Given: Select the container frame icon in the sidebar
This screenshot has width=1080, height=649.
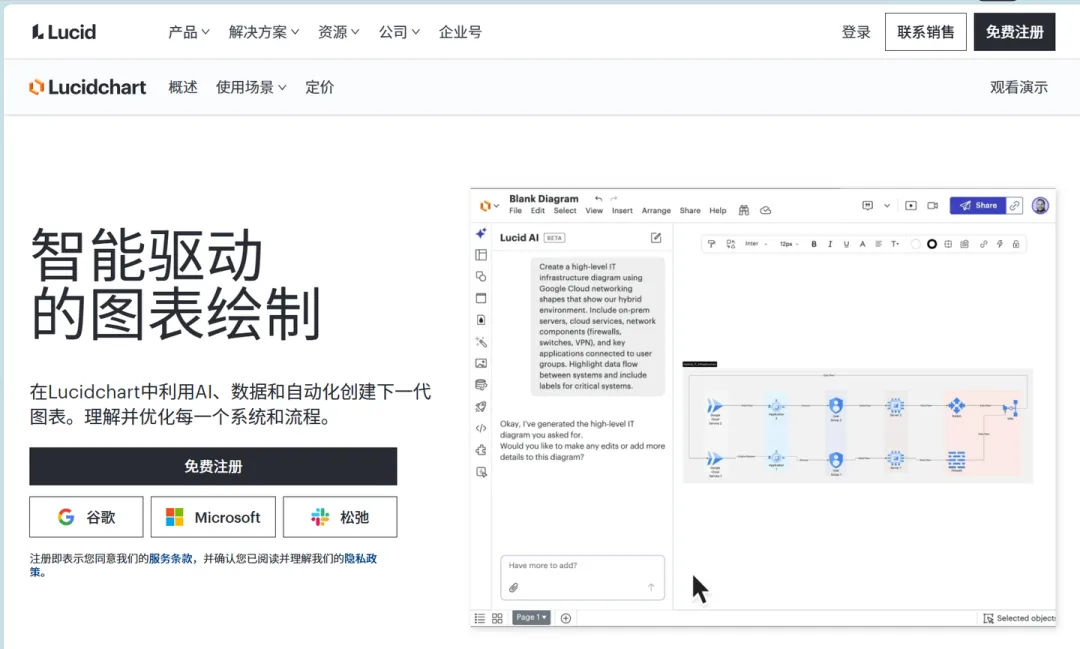Looking at the screenshot, I should click(481, 298).
